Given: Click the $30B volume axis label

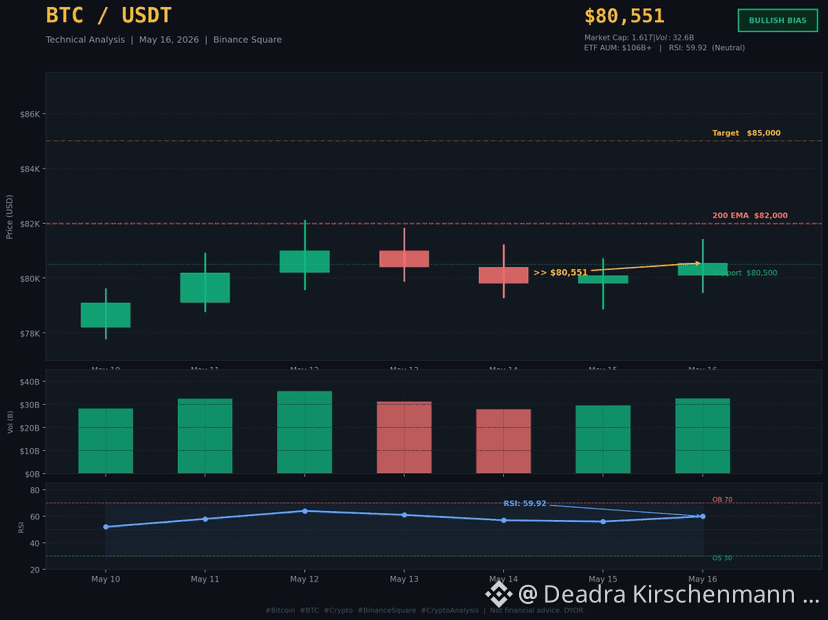Looking at the screenshot, I should coord(30,405).
